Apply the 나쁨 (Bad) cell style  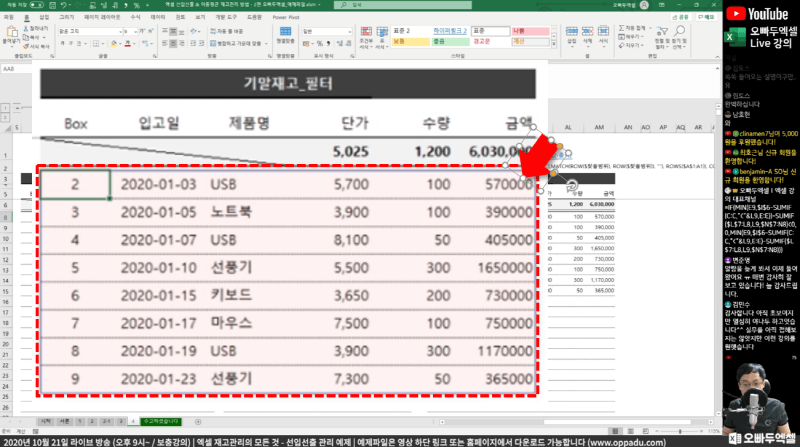tap(530, 31)
